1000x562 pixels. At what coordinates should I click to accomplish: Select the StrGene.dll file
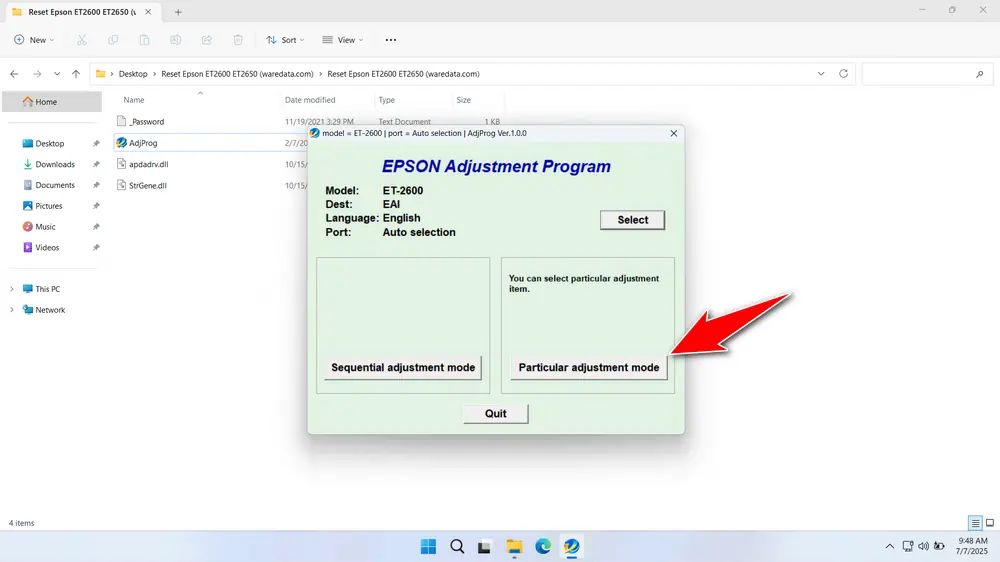click(x=147, y=186)
